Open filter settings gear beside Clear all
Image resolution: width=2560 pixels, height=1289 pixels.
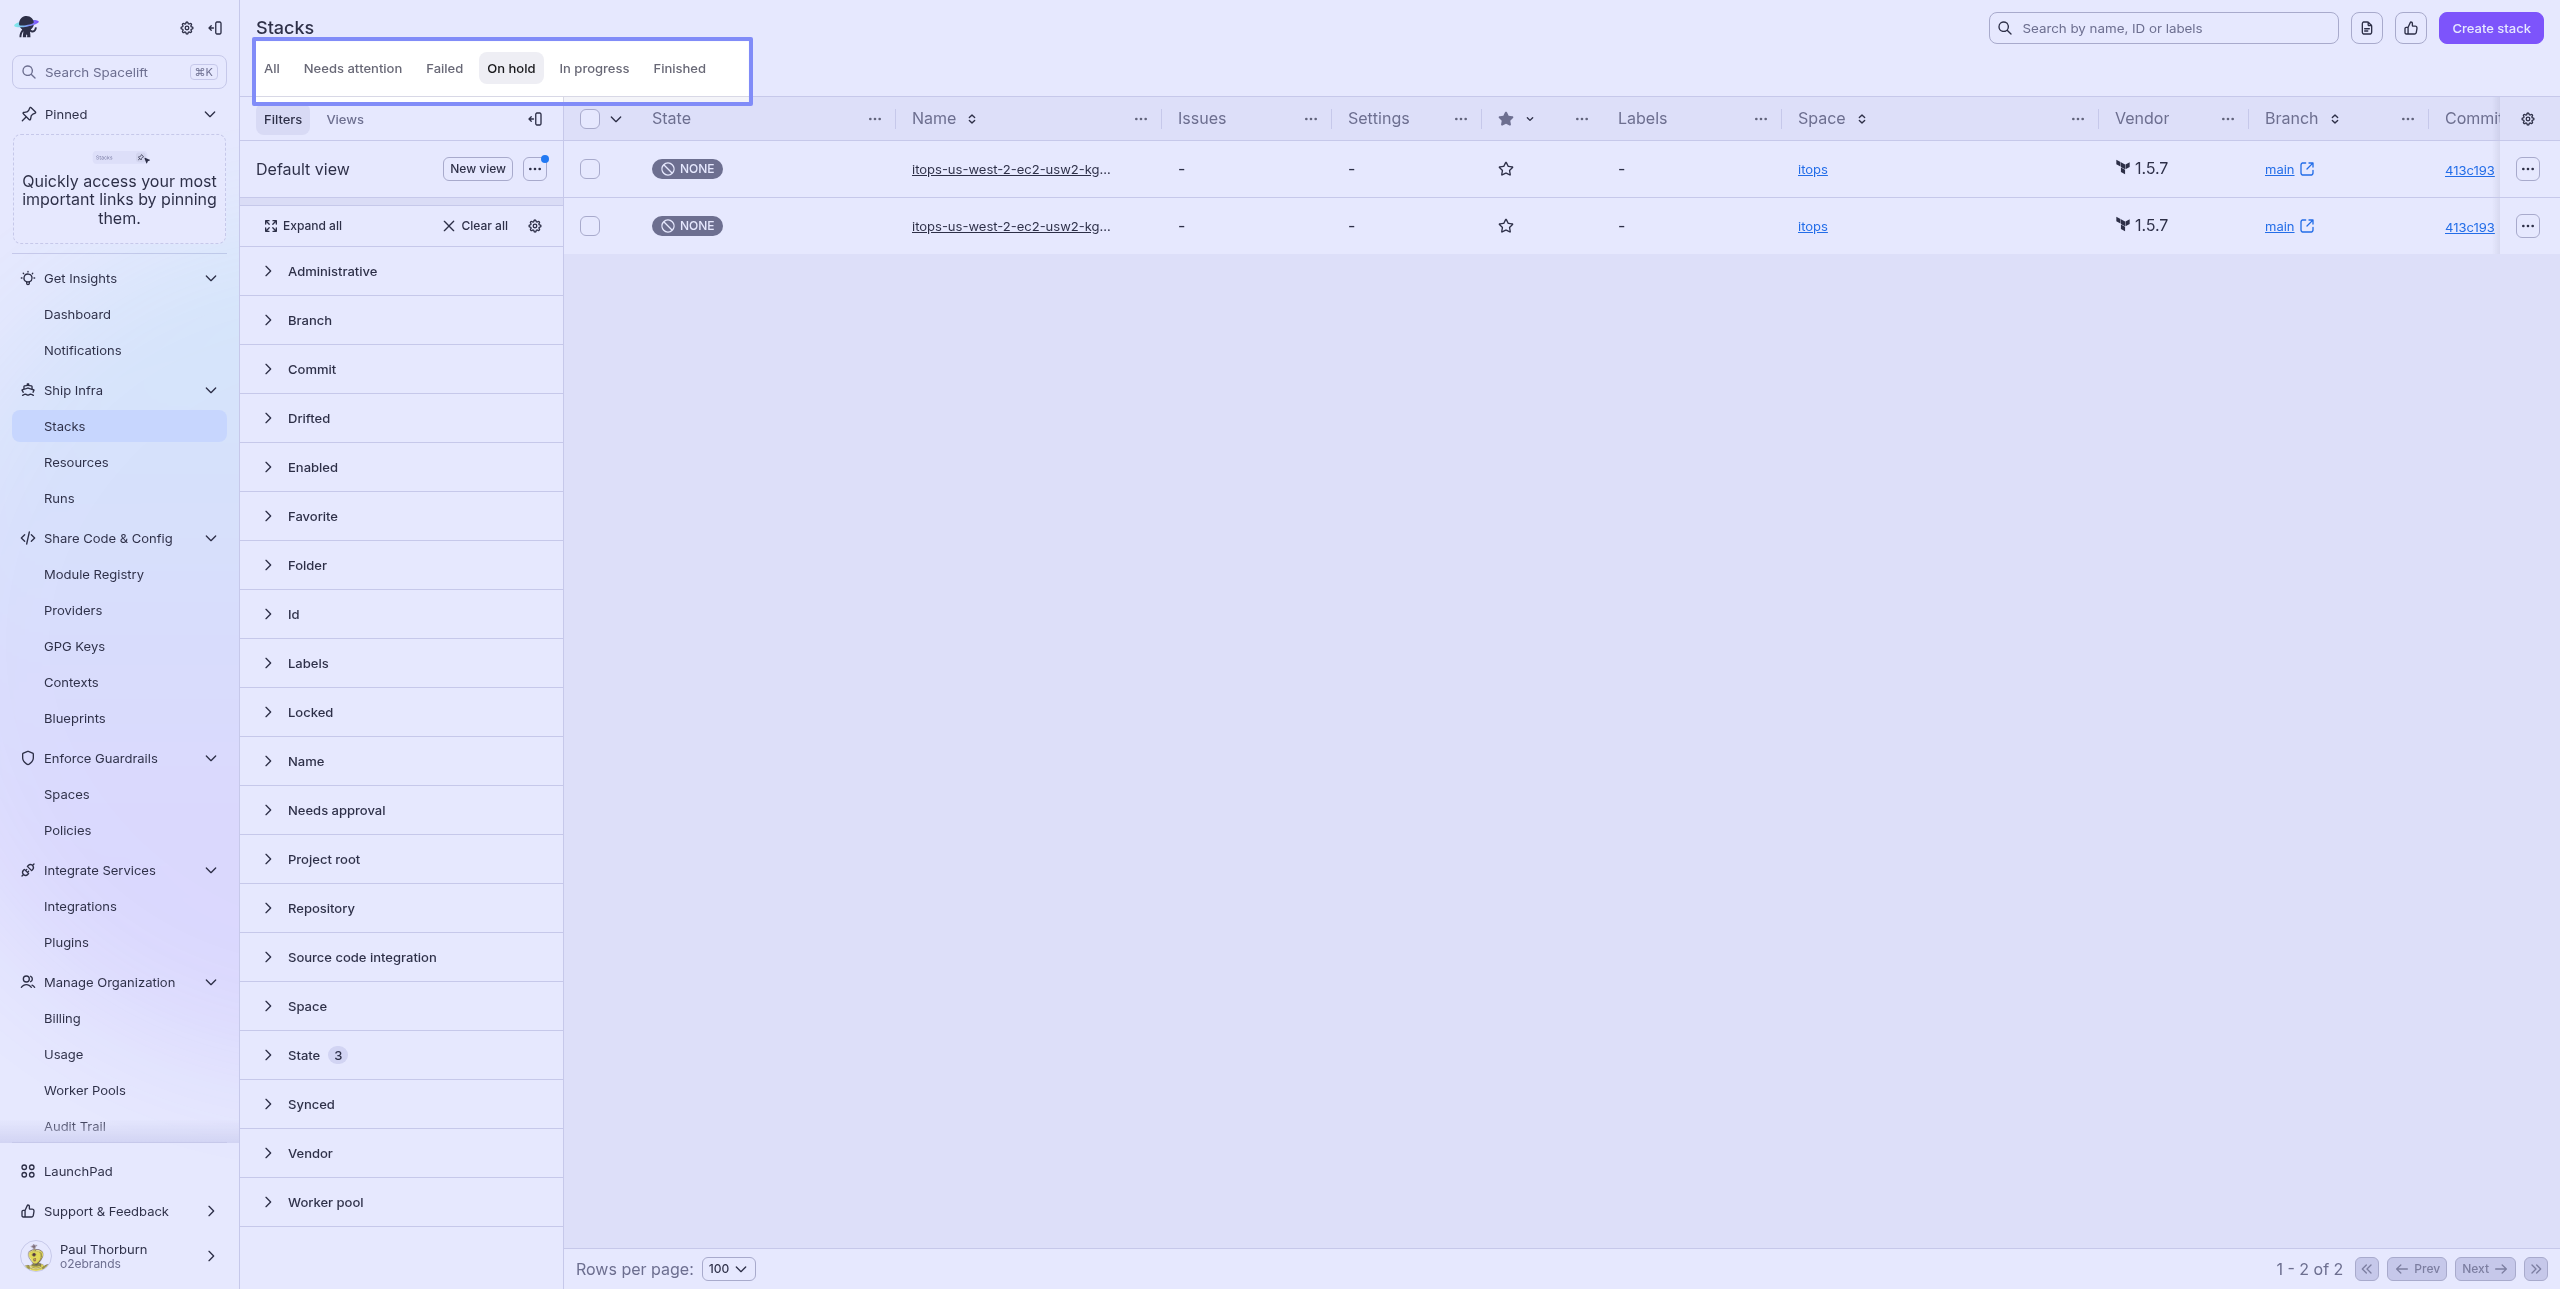[x=535, y=226]
